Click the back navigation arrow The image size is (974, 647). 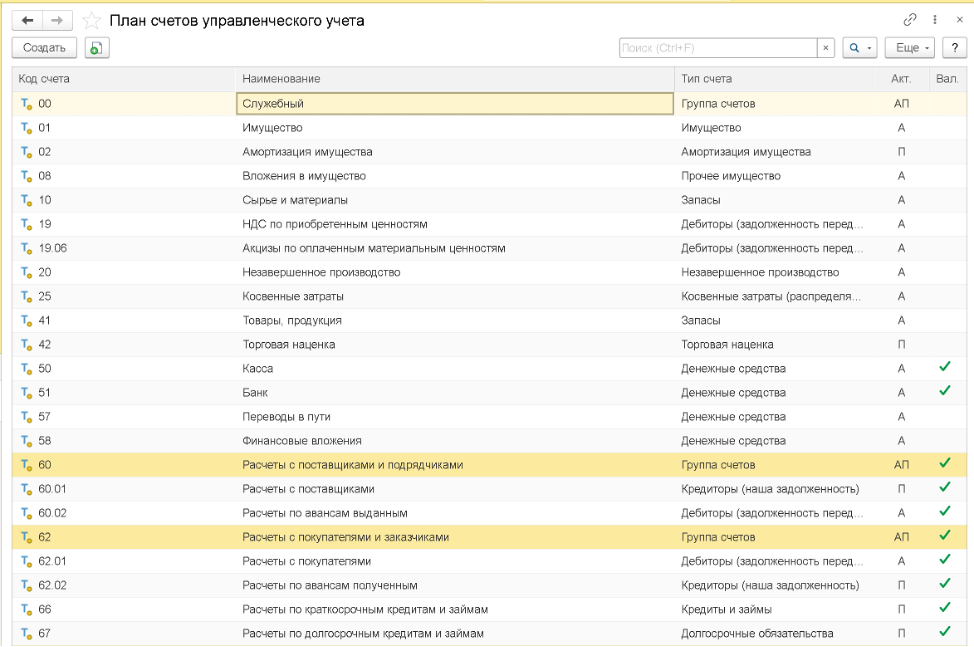(27, 20)
